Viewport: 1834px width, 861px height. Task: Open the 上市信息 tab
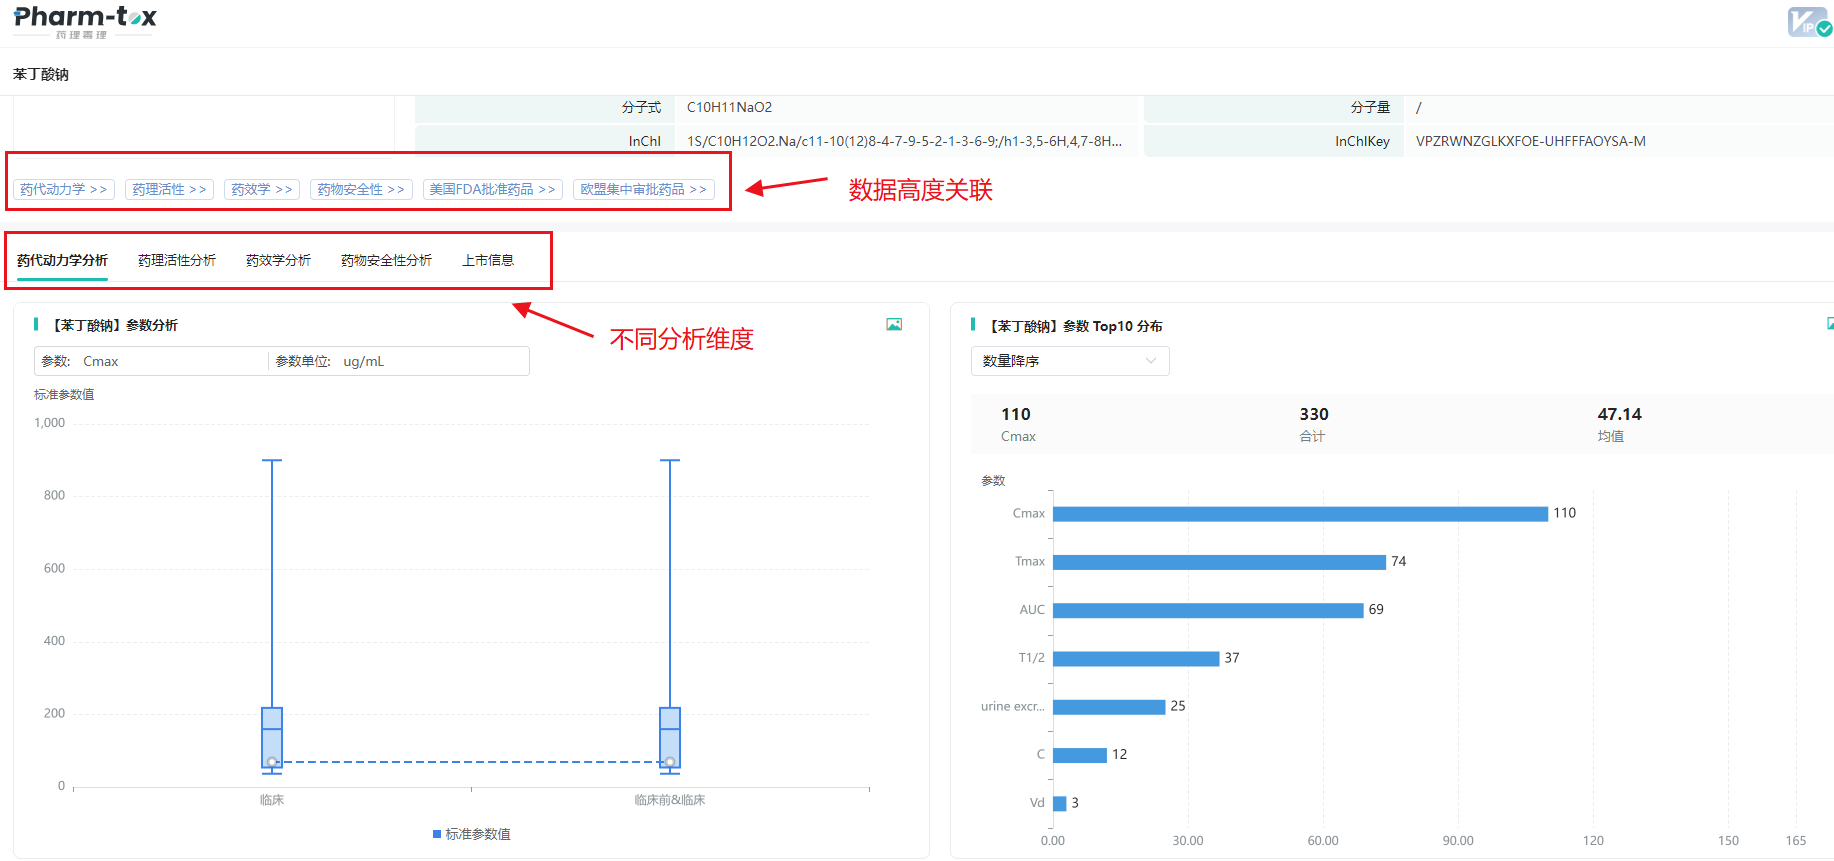pos(488,260)
